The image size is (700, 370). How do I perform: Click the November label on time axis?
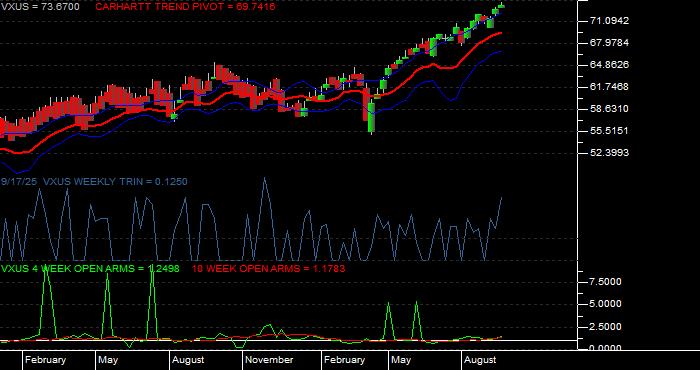coord(270,360)
